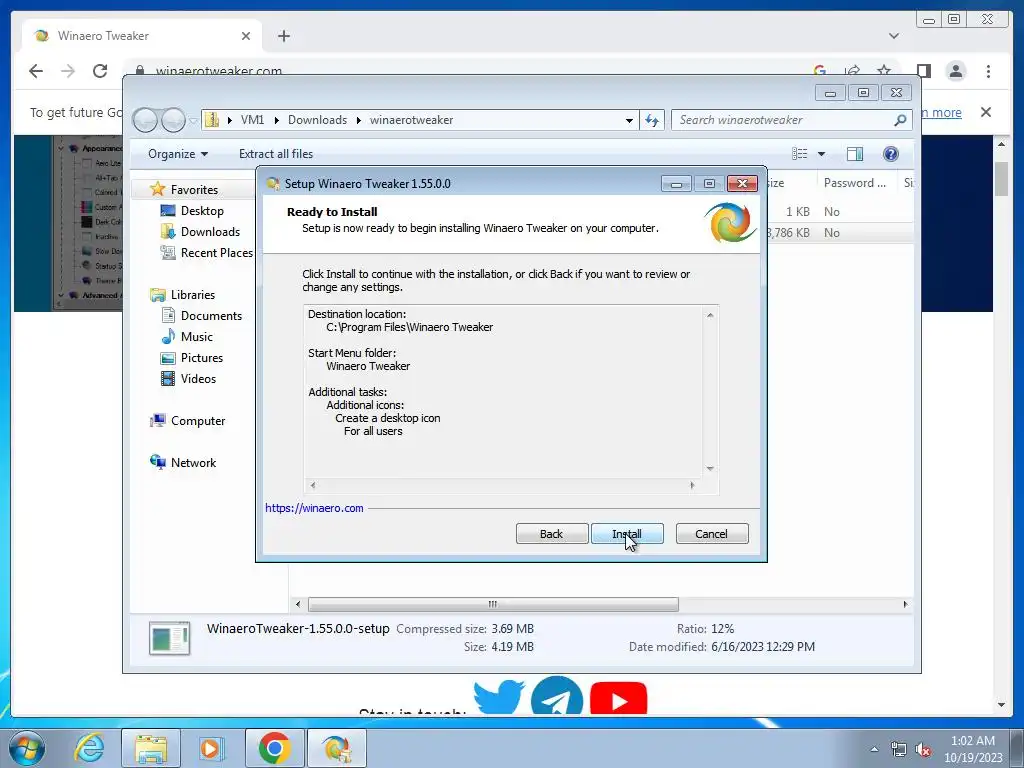Open Chrome three-dot menu

[988, 71]
